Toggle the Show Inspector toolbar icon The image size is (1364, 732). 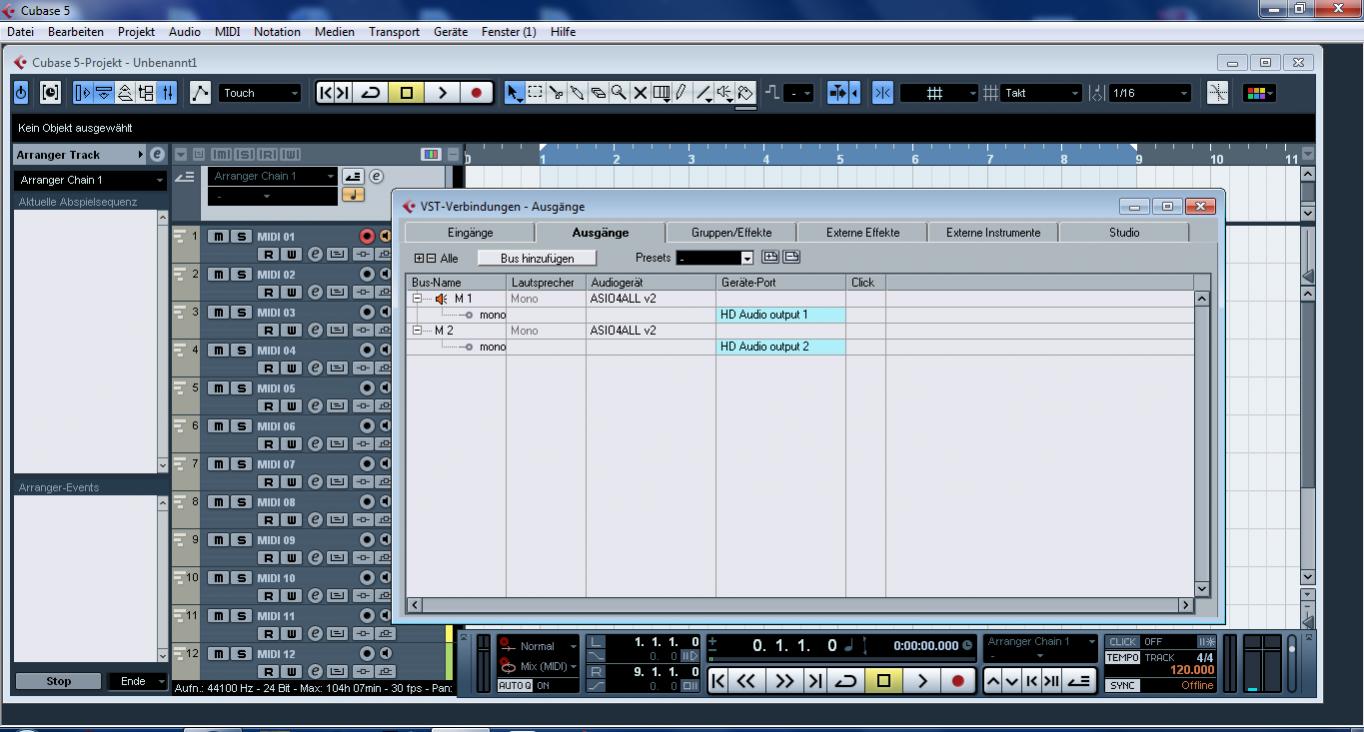coord(82,93)
